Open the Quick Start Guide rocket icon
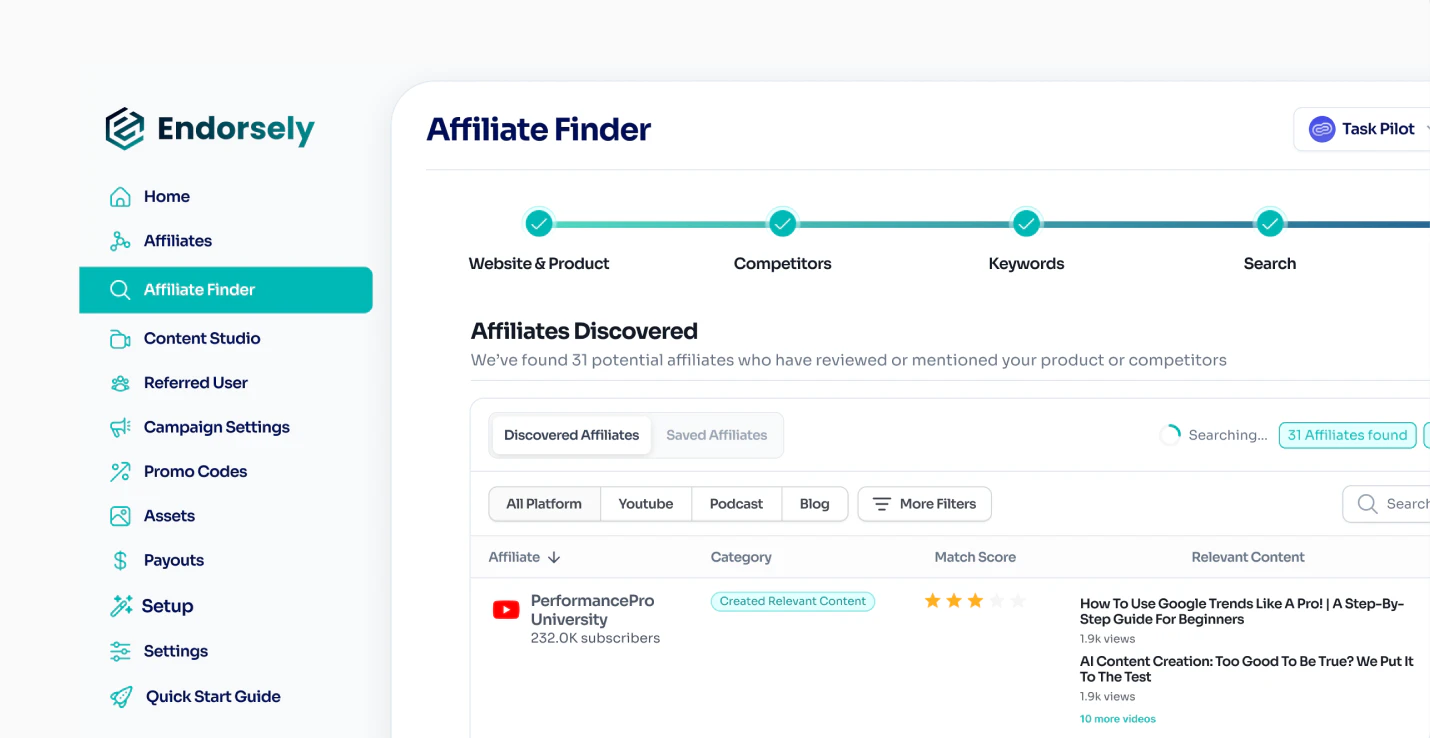This screenshot has height=738, width=1430. pos(119,696)
